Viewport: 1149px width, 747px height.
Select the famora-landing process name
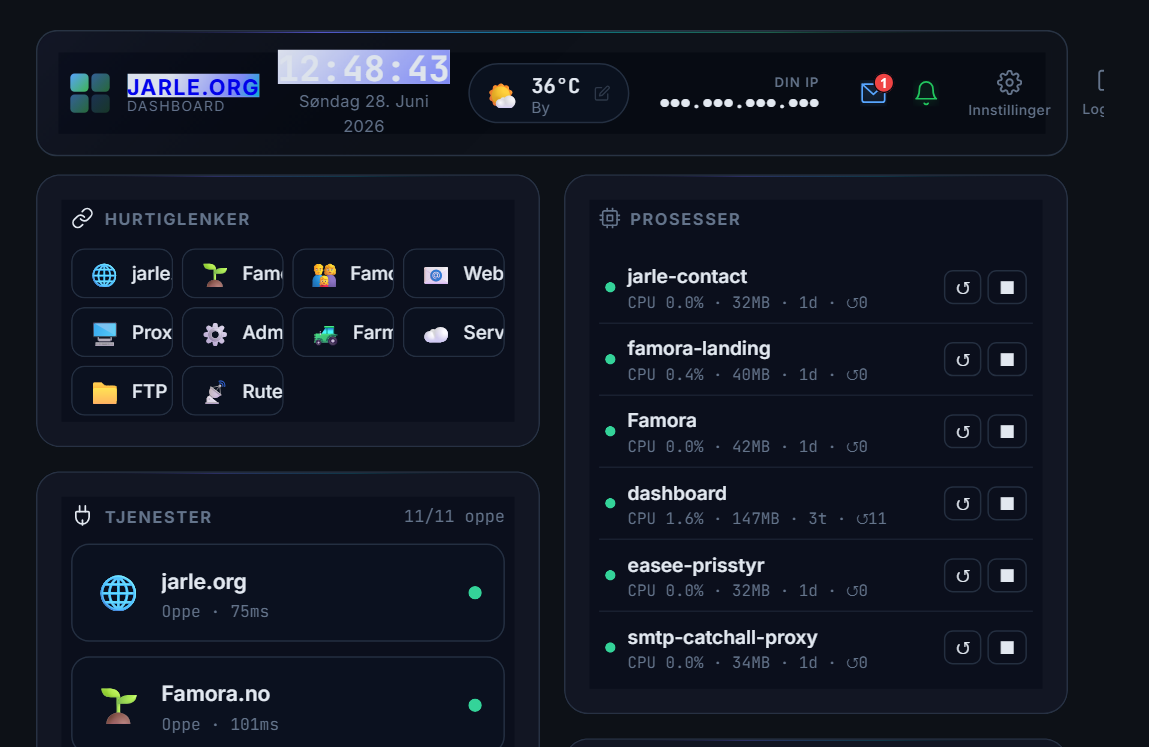tap(698, 348)
